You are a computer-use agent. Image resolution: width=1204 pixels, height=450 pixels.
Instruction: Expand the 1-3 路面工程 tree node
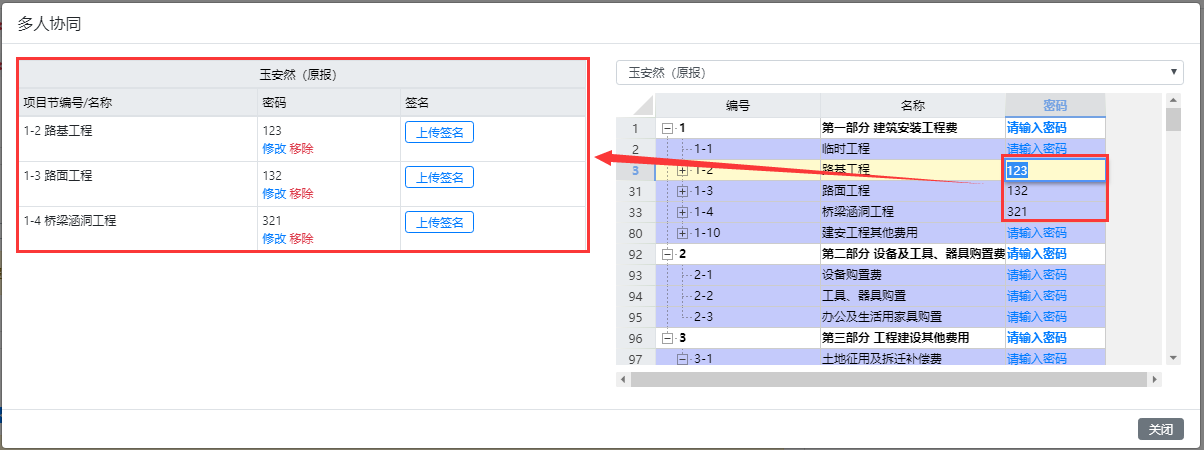(x=683, y=191)
